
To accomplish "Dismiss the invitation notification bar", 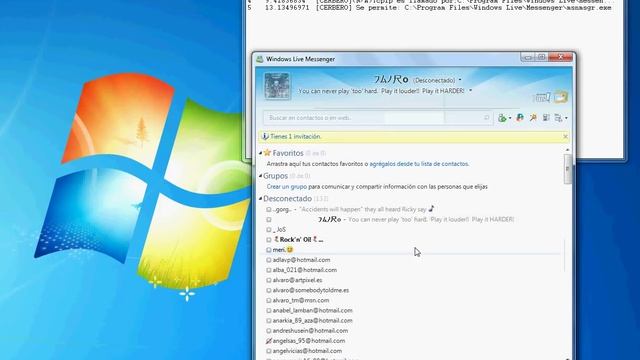I will click(x=565, y=136).
